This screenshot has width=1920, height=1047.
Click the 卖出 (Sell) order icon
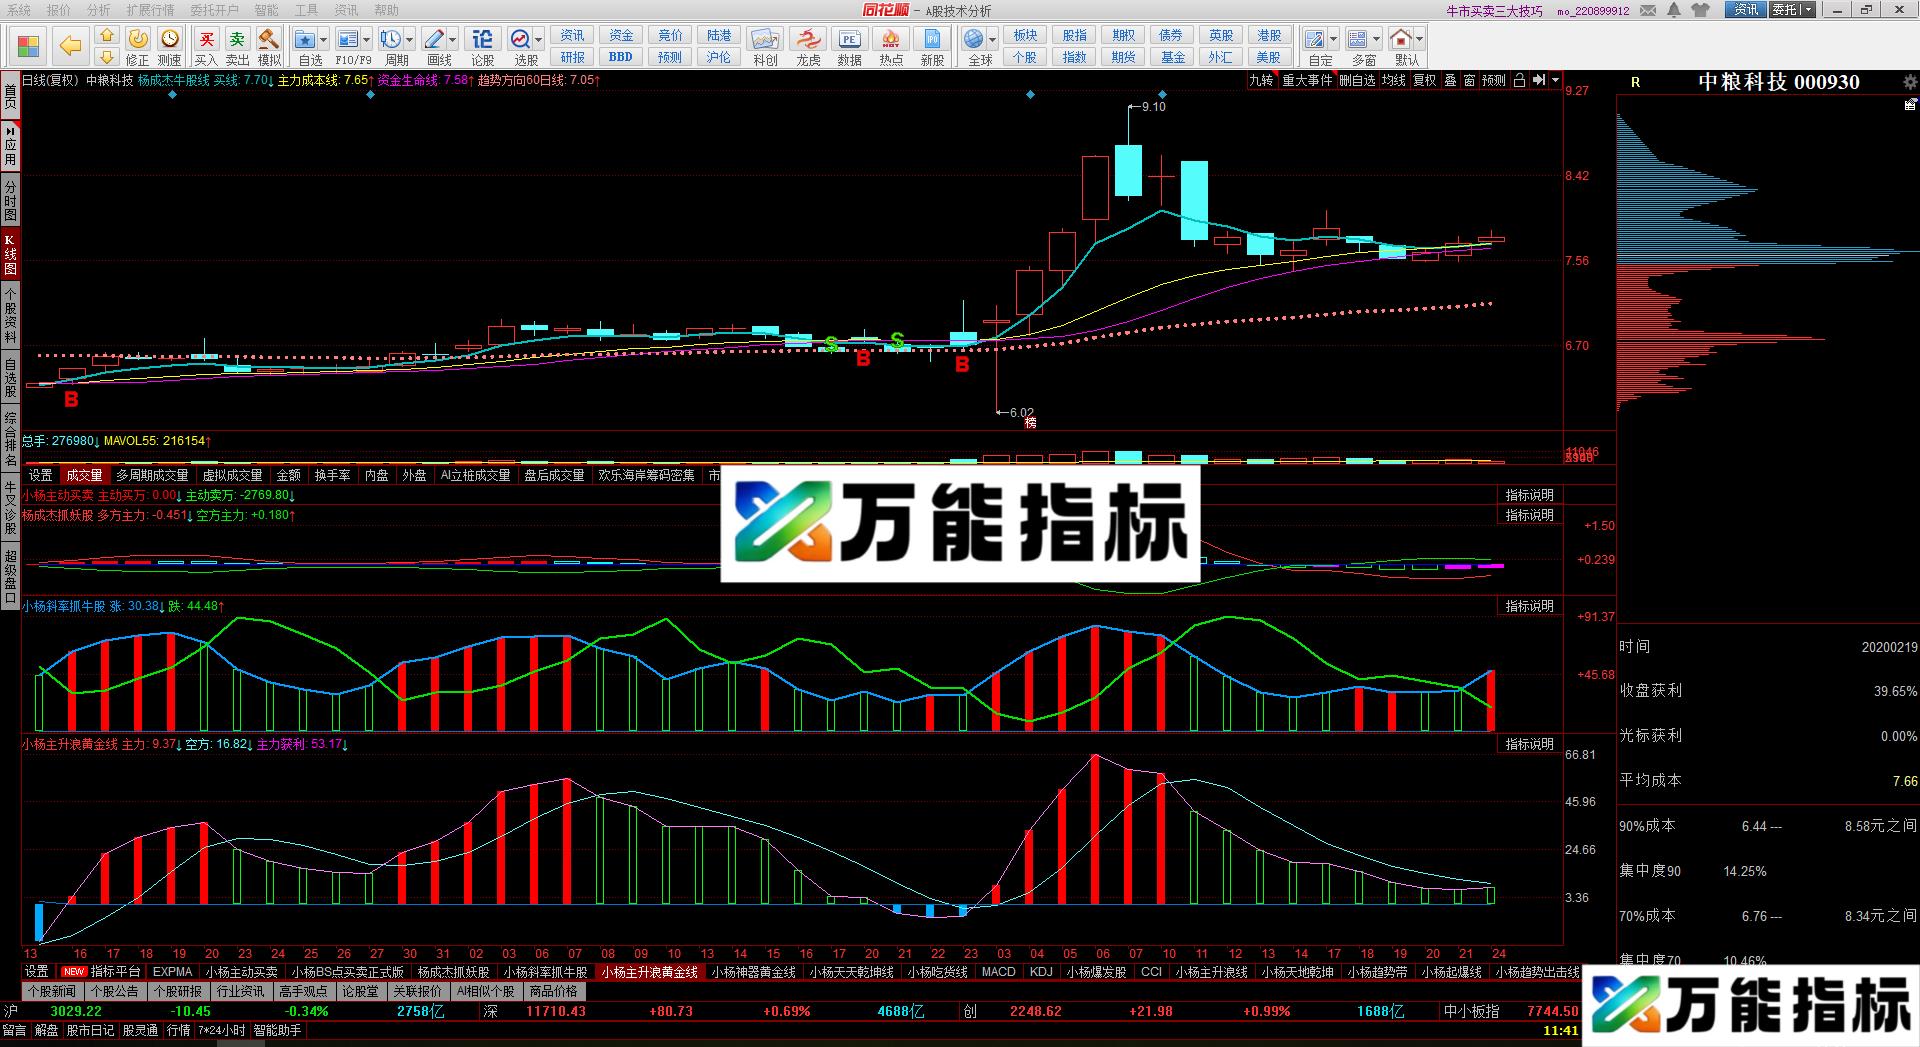[235, 37]
